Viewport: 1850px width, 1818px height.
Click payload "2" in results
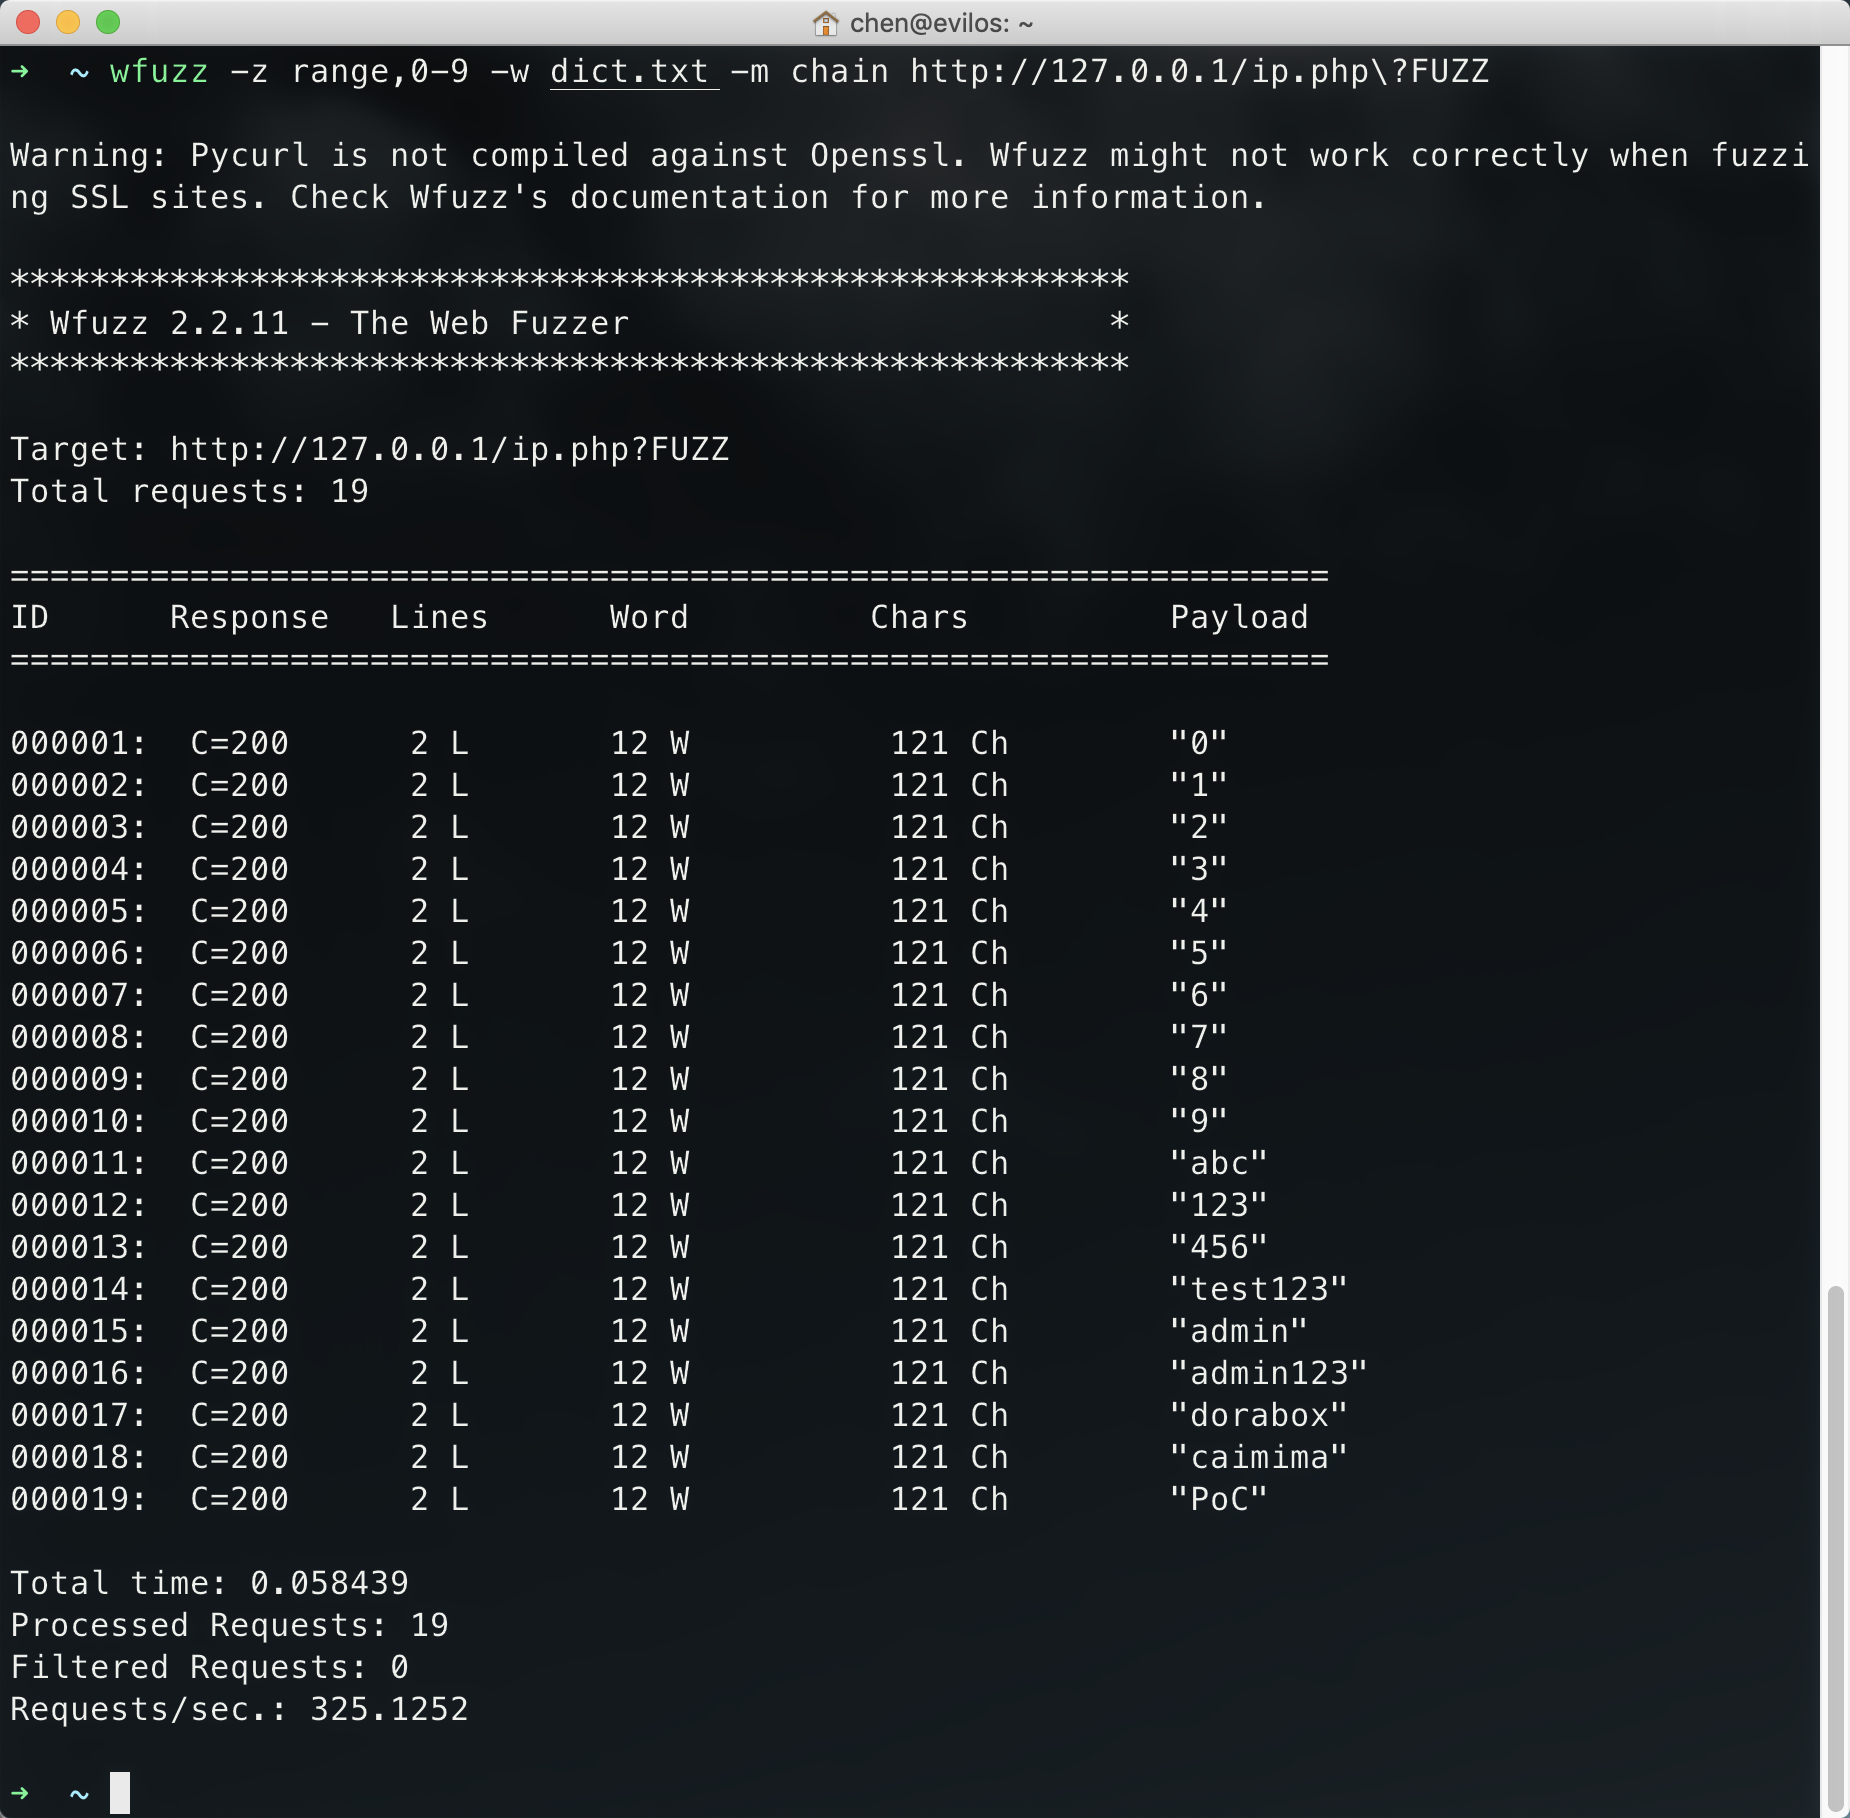(1198, 827)
